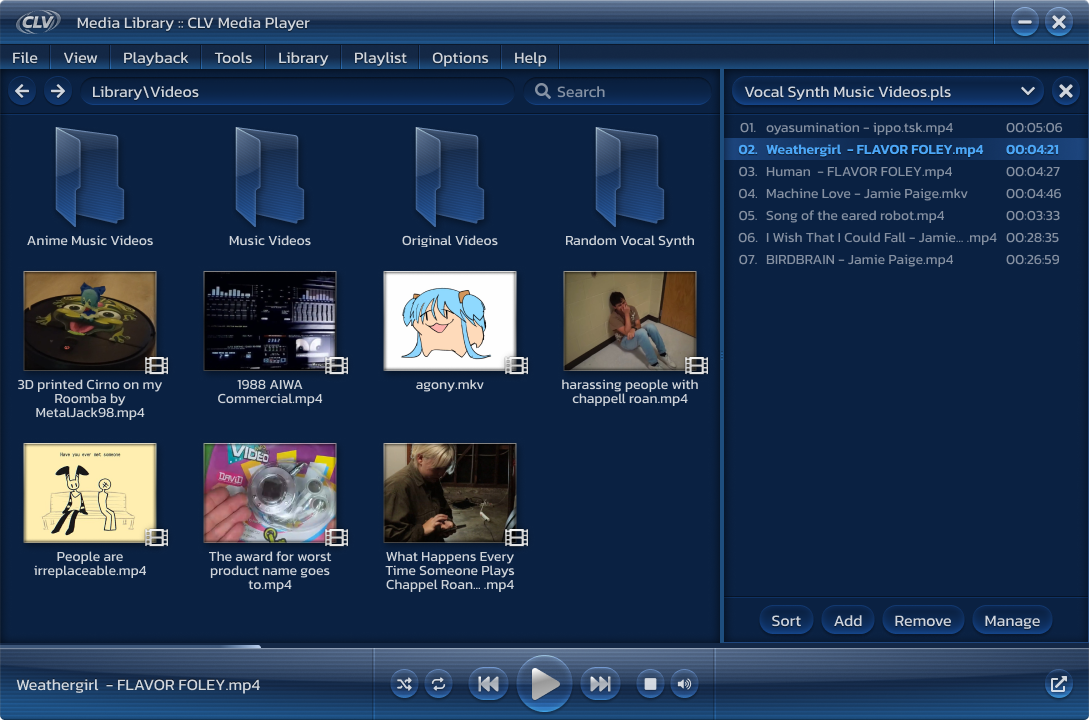This screenshot has width=1089, height=720.
Task: Navigate back in the library
Action: tap(23, 91)
